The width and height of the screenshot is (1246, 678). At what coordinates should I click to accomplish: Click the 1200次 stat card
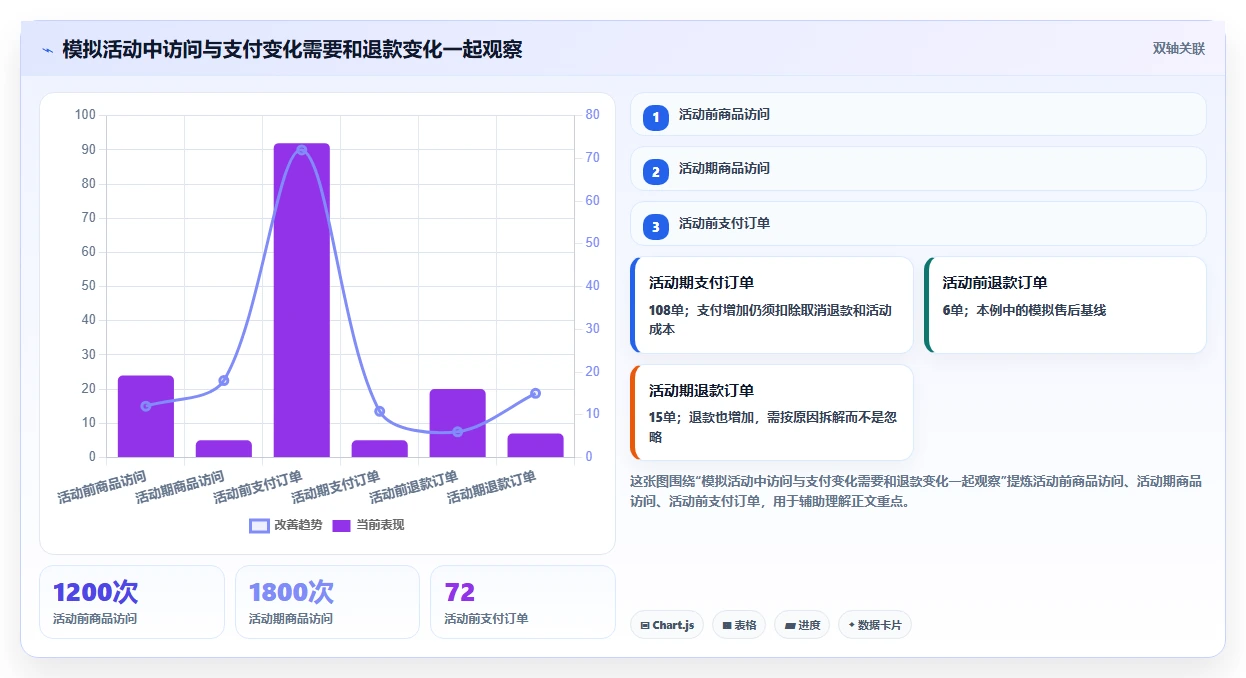(x=132, y=602)
